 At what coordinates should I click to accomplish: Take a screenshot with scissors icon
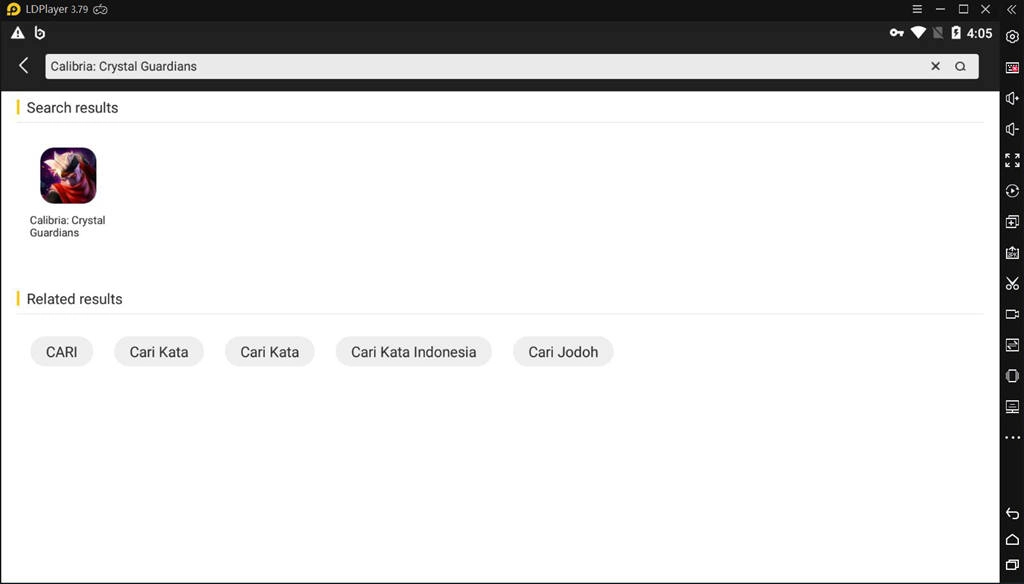pyautogui.click(x=1012, y=284)
